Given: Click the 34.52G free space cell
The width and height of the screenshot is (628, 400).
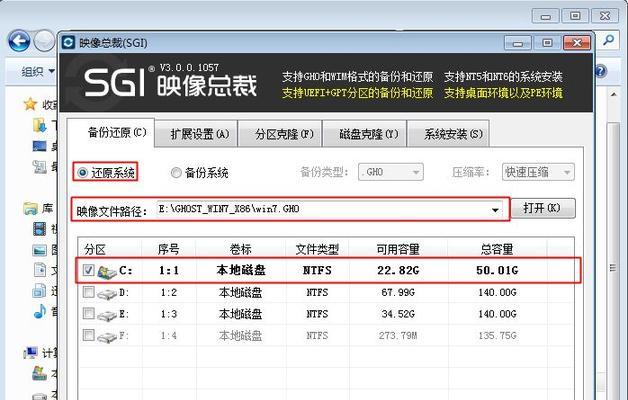Looking at the screenshot, I should click(398, 314).
